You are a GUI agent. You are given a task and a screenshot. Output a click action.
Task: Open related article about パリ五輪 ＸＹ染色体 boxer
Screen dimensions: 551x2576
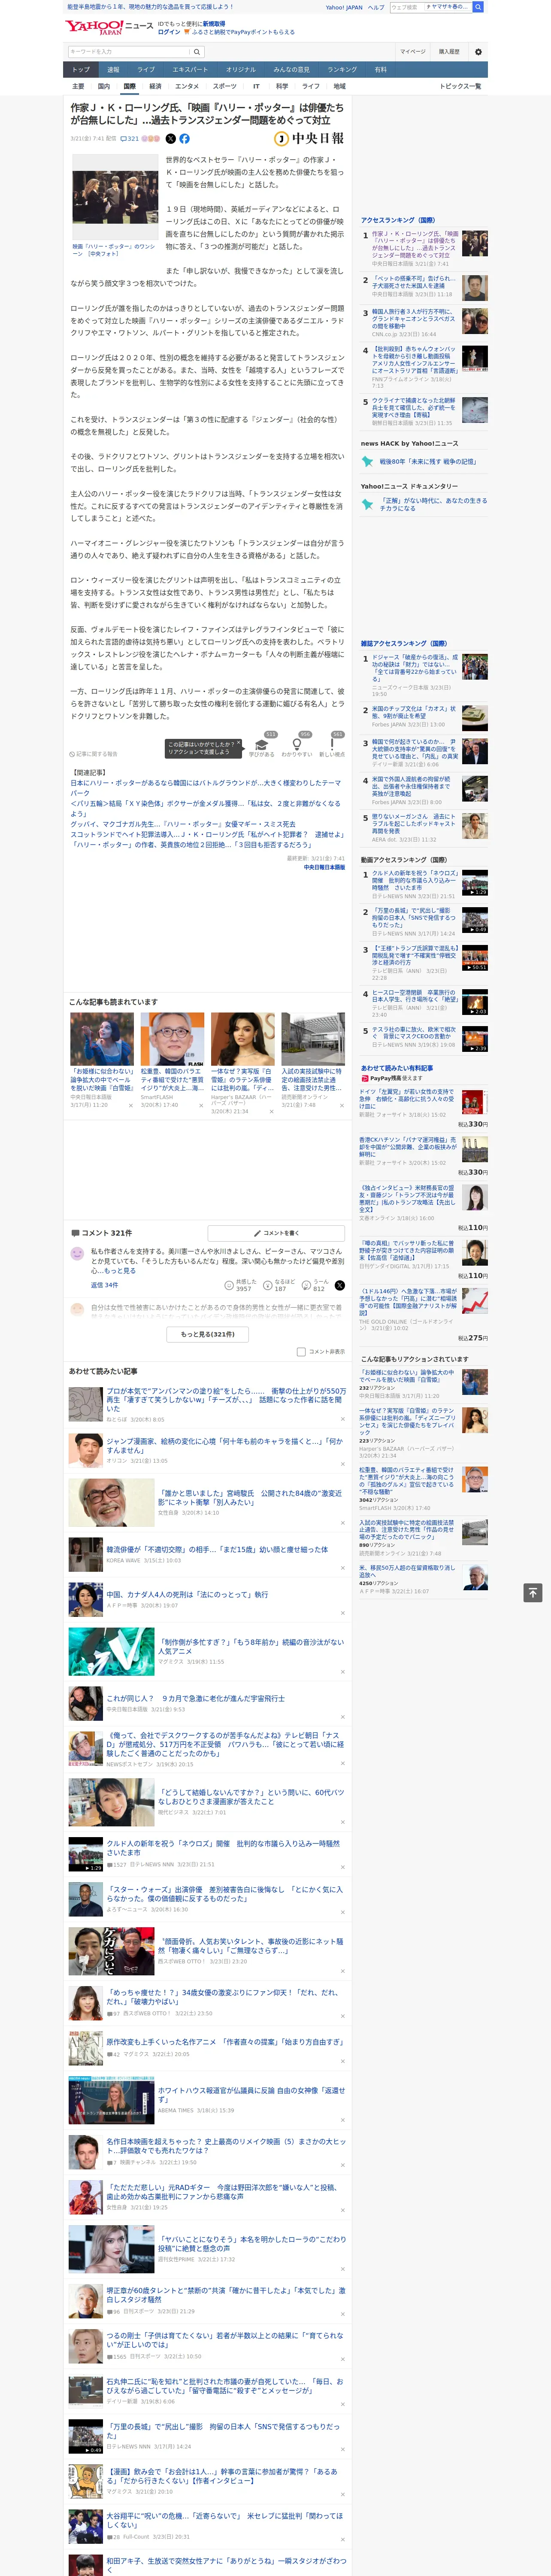tap(205, 807)
